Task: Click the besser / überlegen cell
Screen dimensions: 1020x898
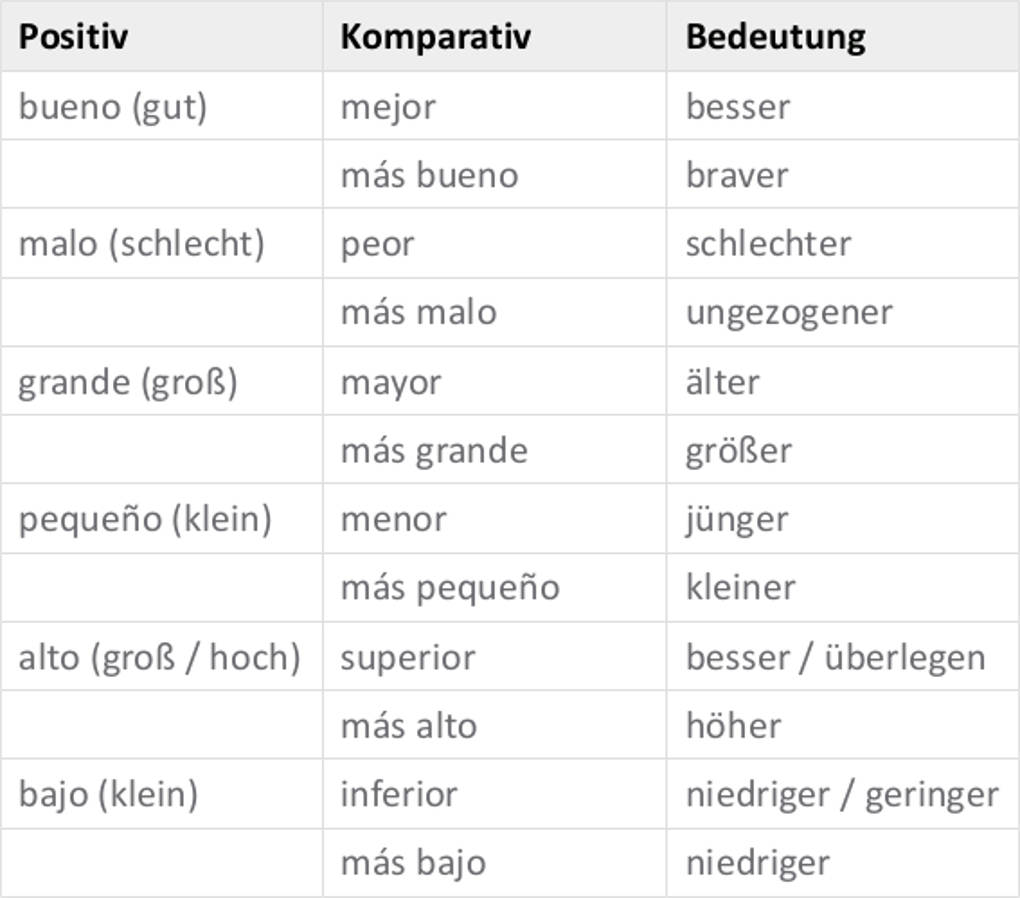Action: (835, 657)
